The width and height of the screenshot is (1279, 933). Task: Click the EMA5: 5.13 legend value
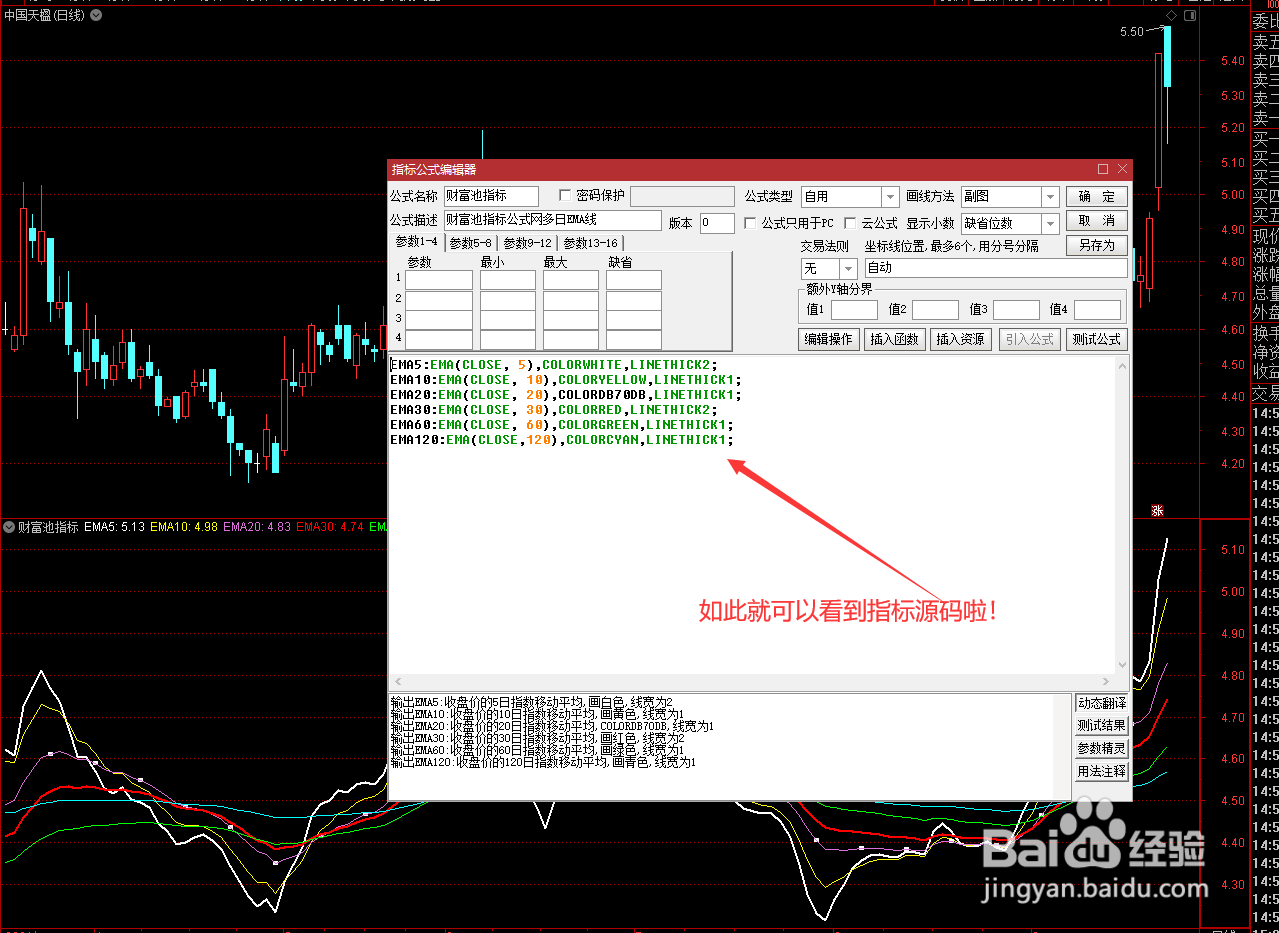(115, 526)
